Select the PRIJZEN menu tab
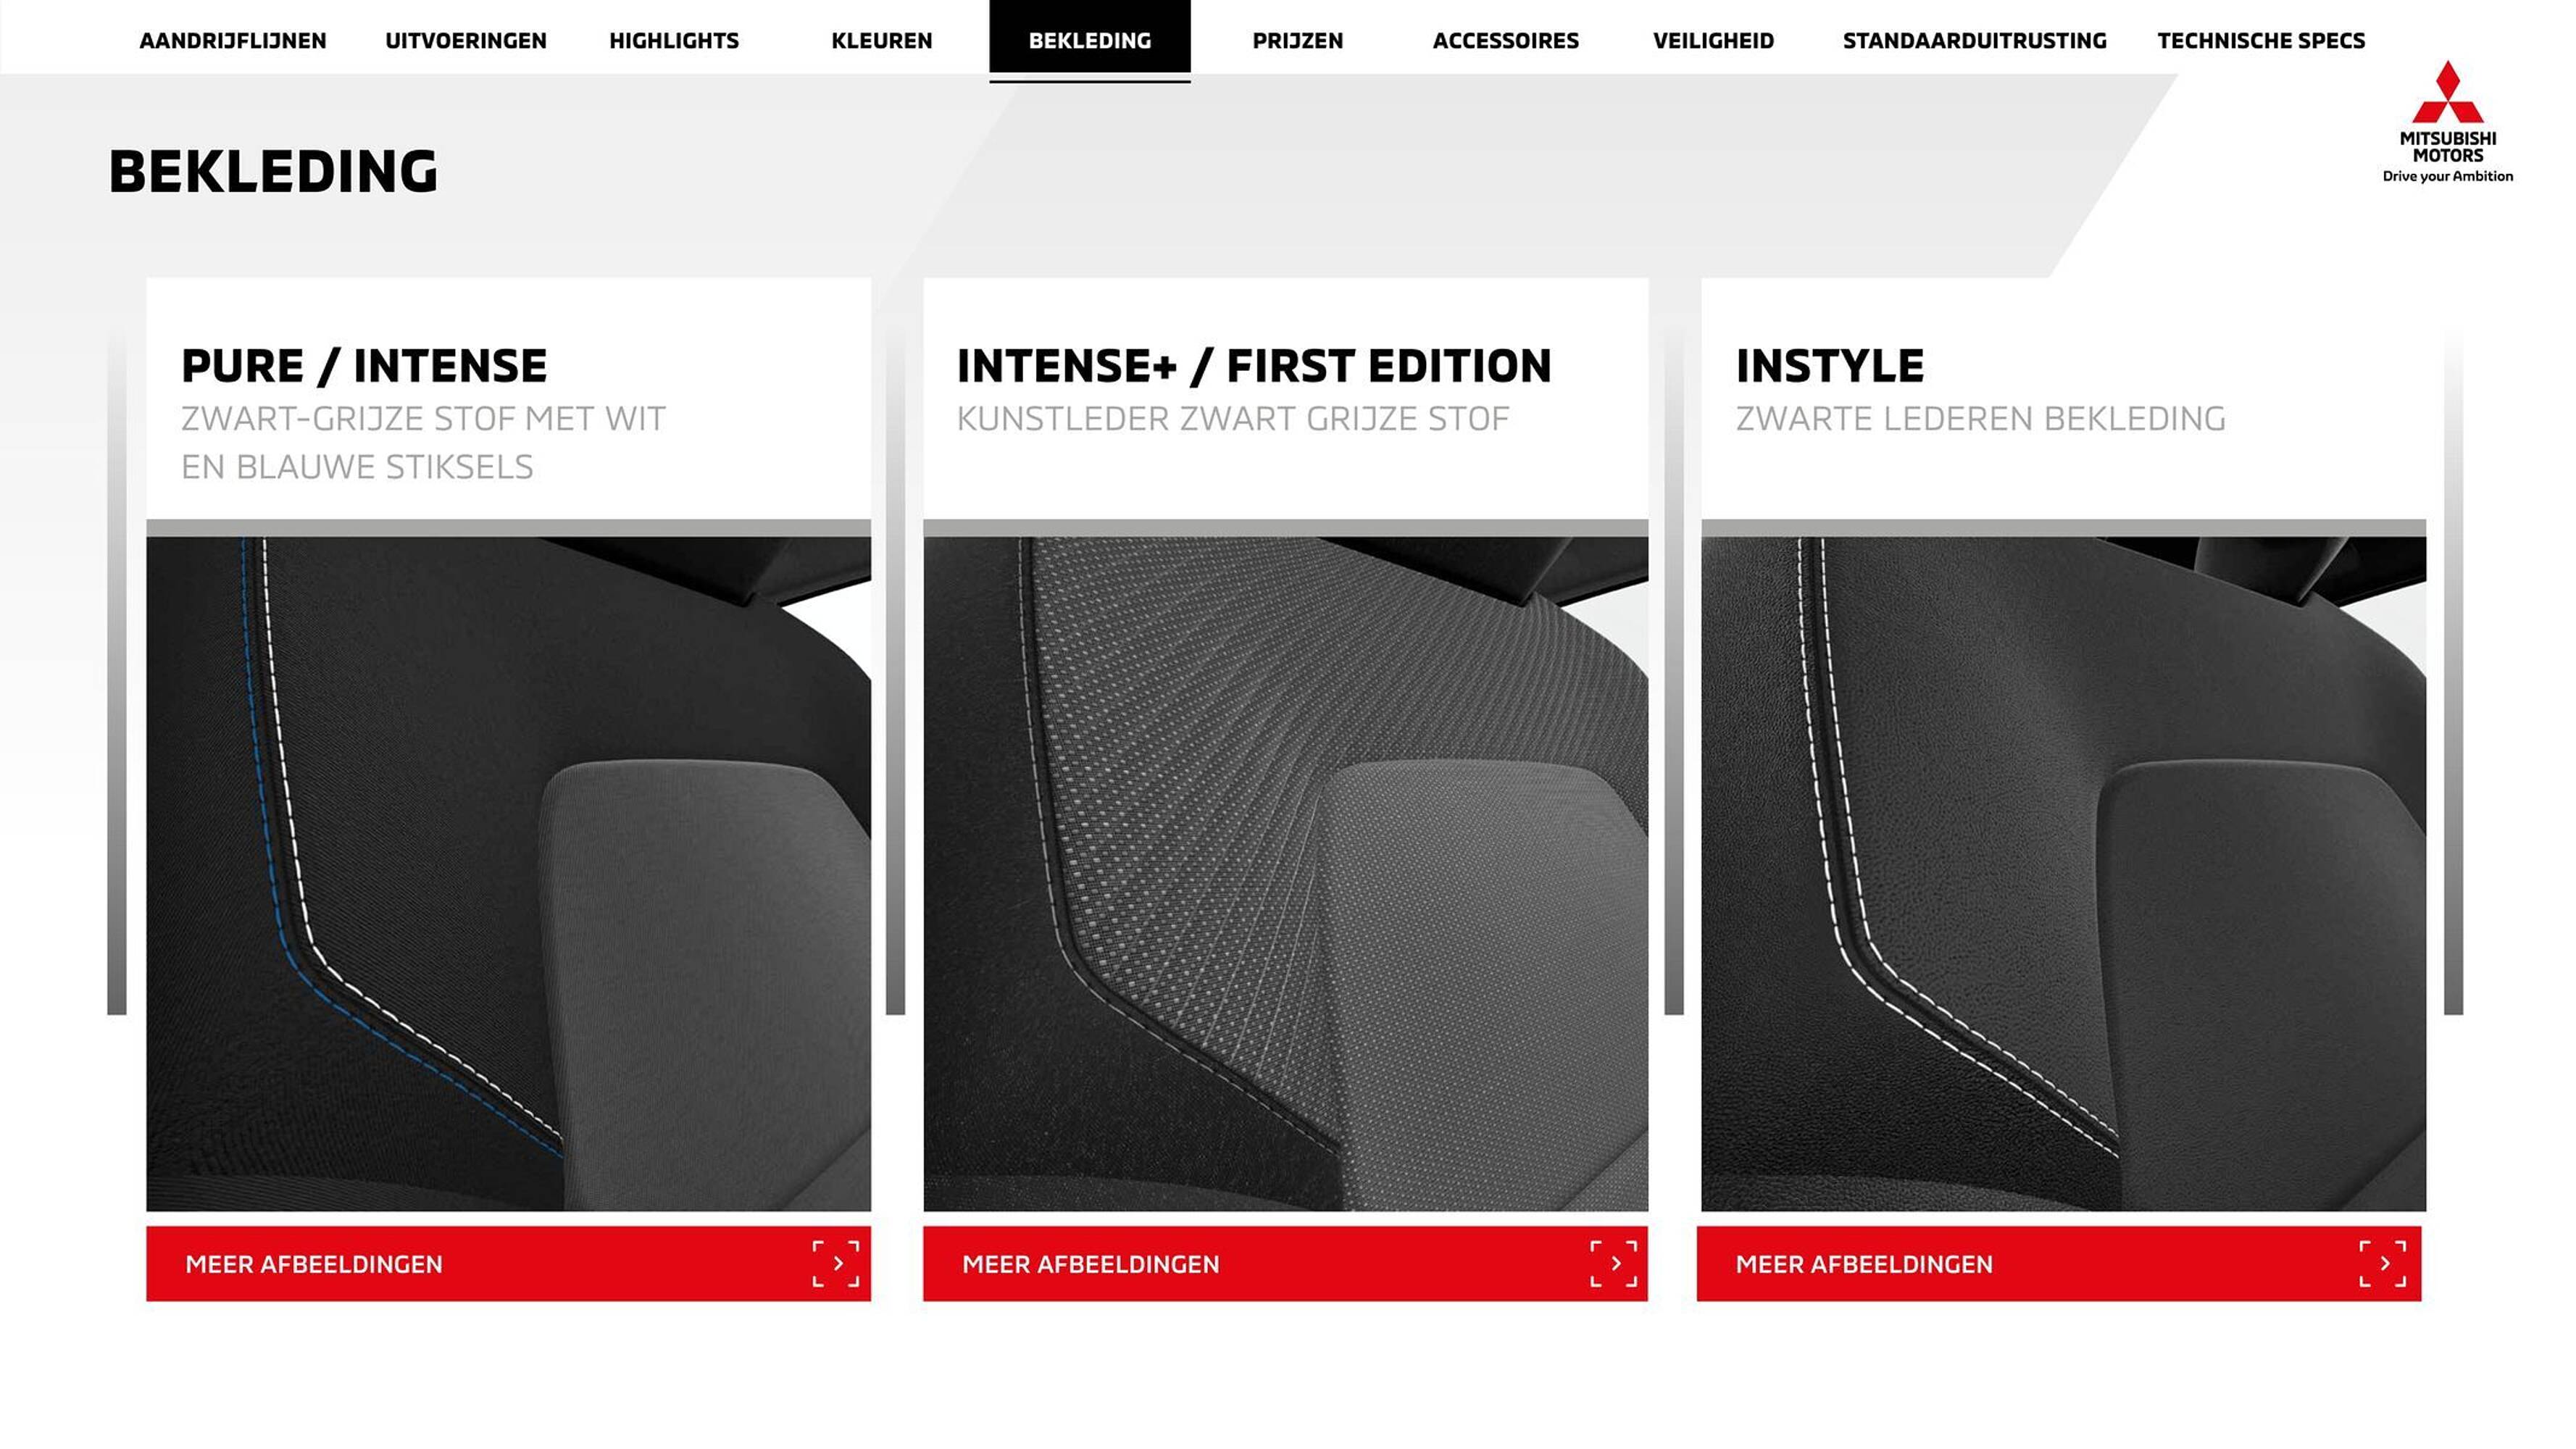 (x=1297, y=39)
